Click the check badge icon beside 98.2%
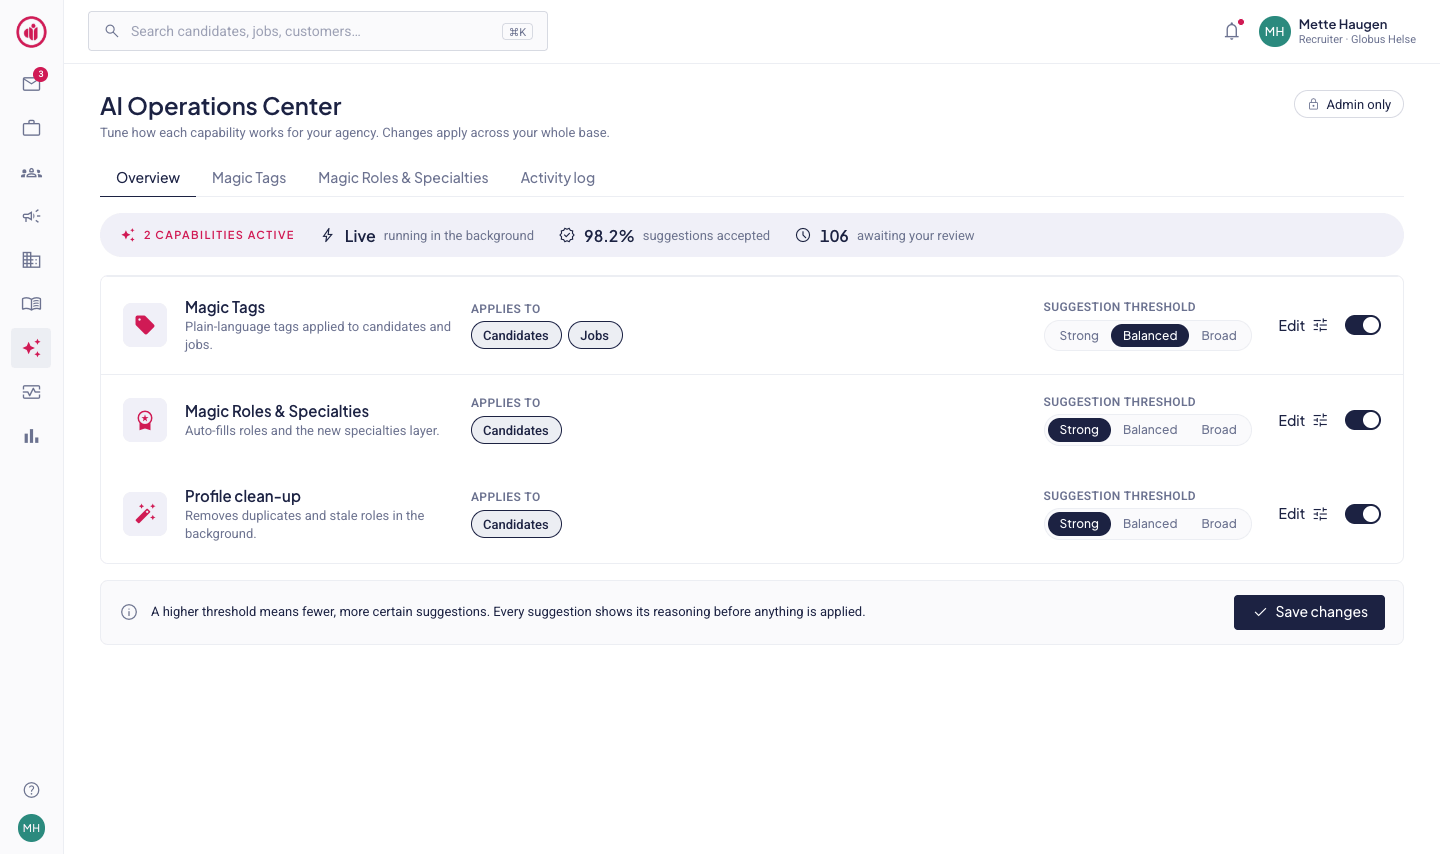 (567, 235)
